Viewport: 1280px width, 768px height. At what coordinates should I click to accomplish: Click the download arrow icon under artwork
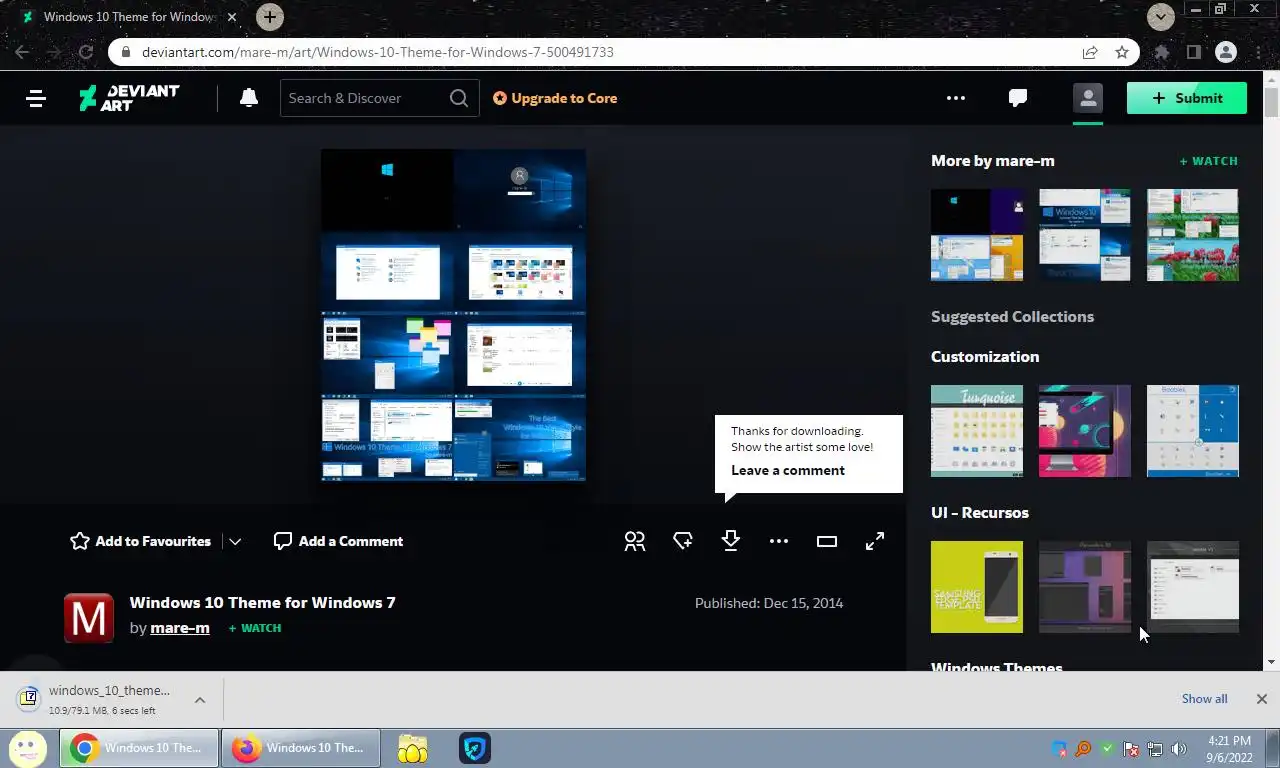731,541
